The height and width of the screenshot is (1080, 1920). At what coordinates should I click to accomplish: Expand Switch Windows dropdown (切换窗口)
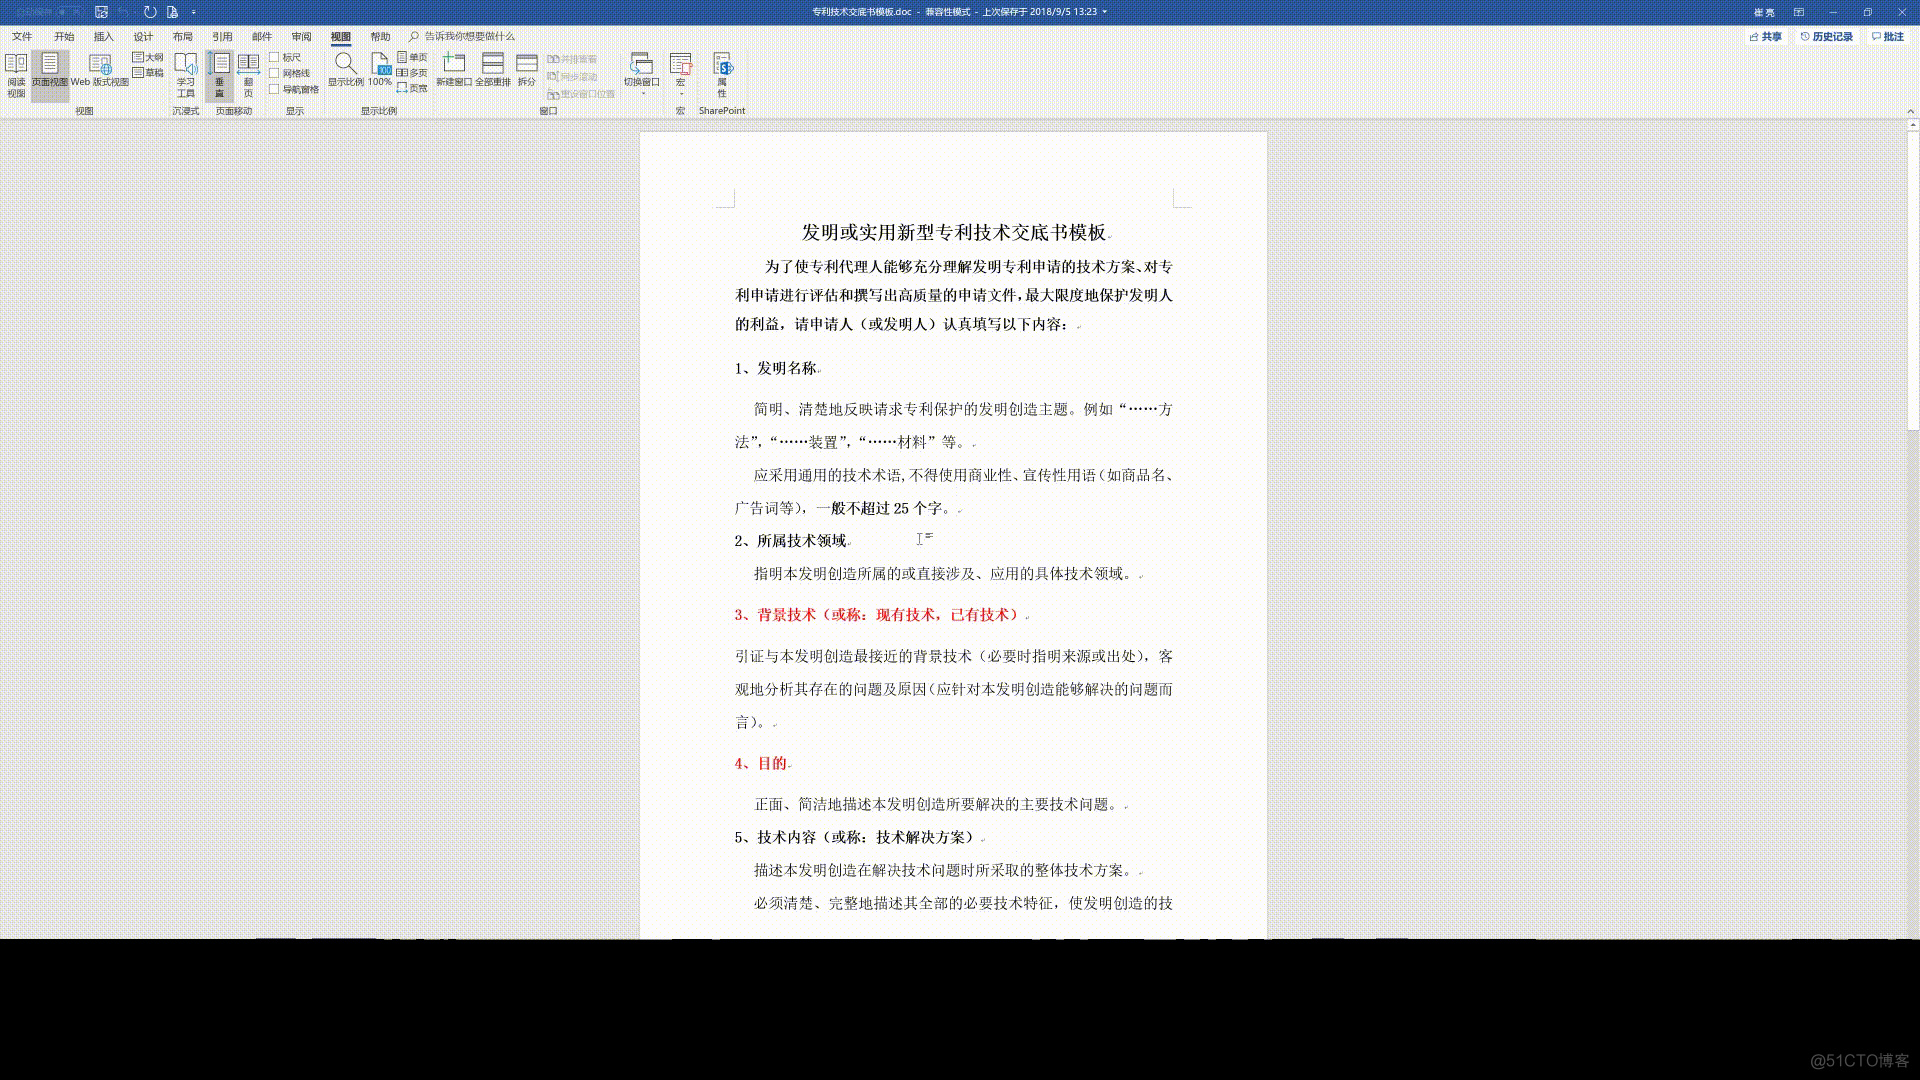(642, 92)
